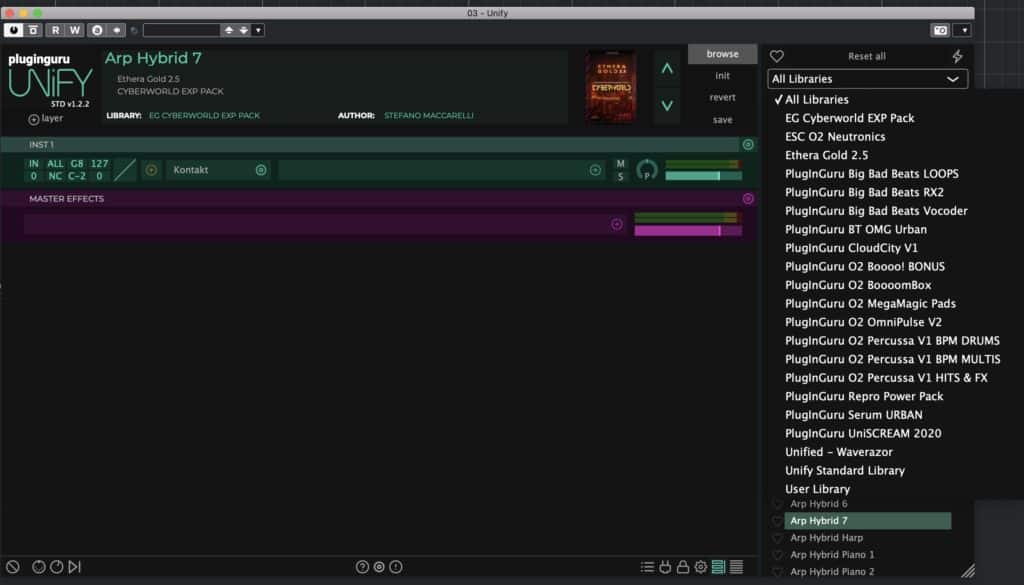Click the revert button
Image resolution: width=1024 pixels, height=585 pixels.
click(x=722, y=97)
